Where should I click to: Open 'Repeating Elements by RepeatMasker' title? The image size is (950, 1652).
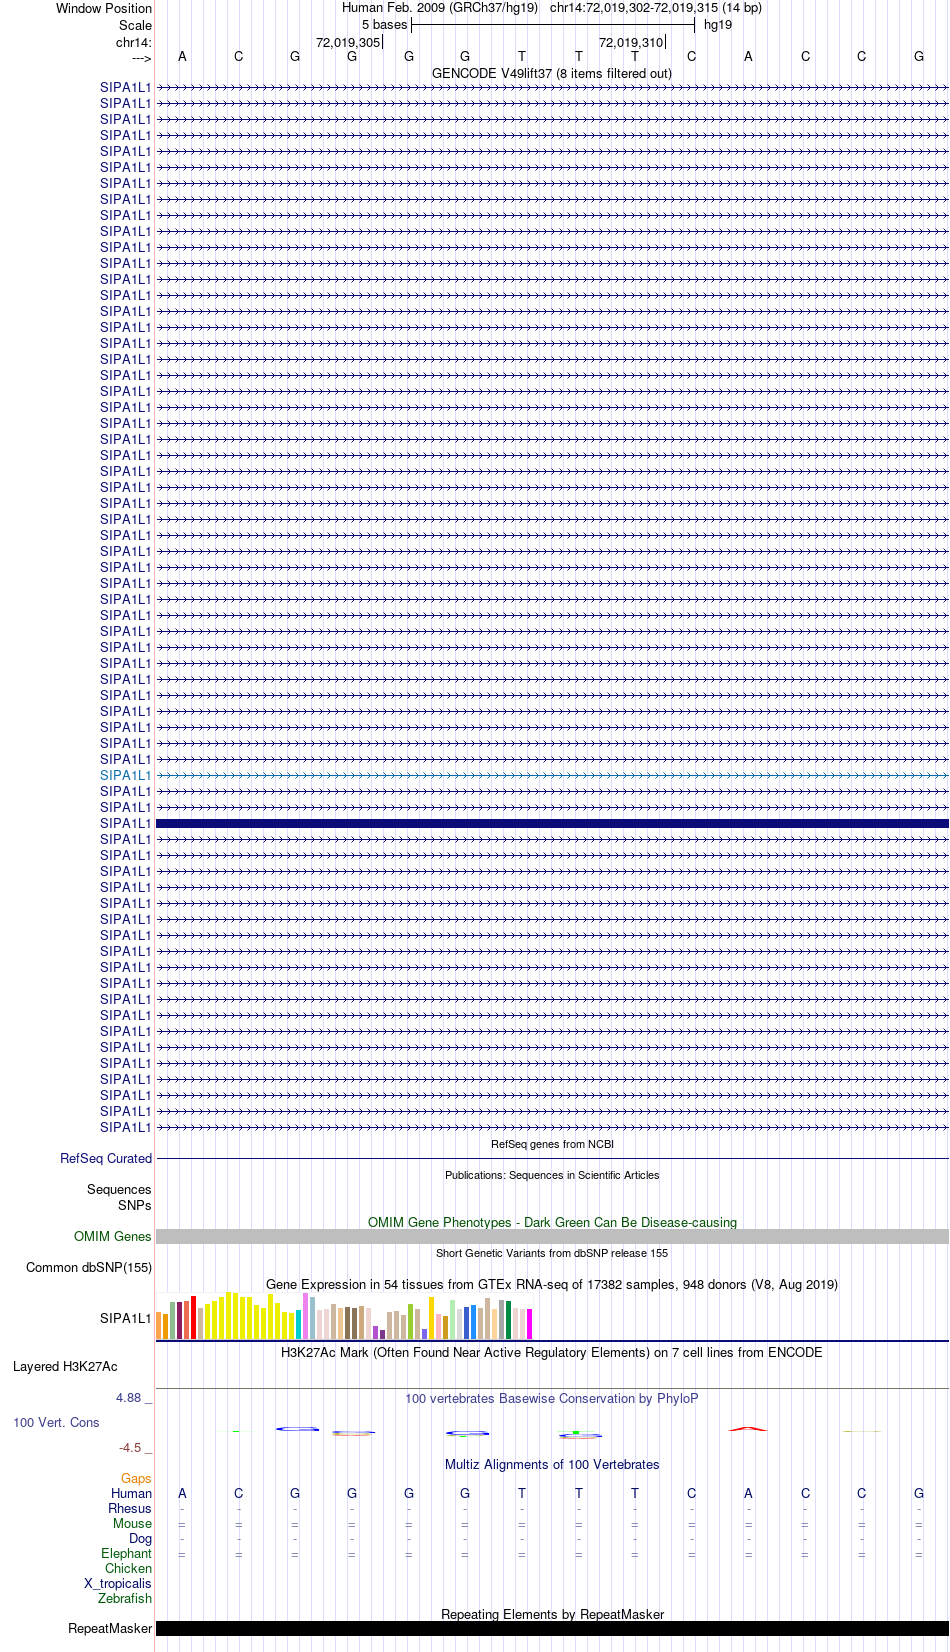click(552, 1614)
